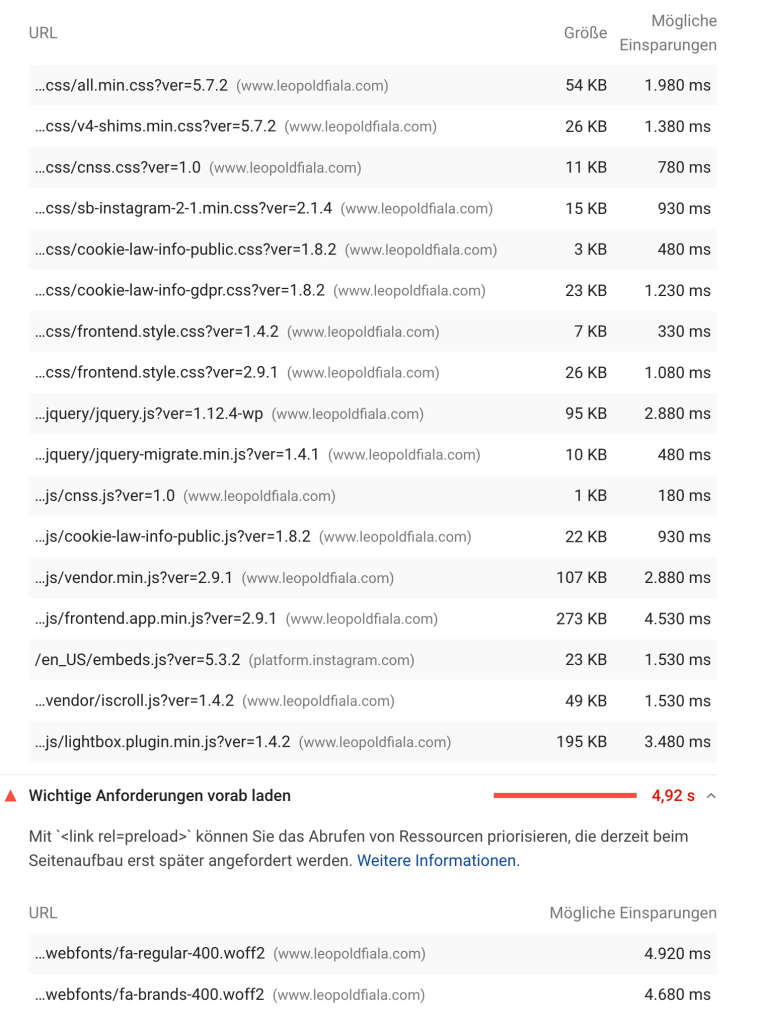The width and height of the screenshot is (760, 1021).
Task: Click the Wichtige Anforderungen vorab laden heading
Action: 160,796
